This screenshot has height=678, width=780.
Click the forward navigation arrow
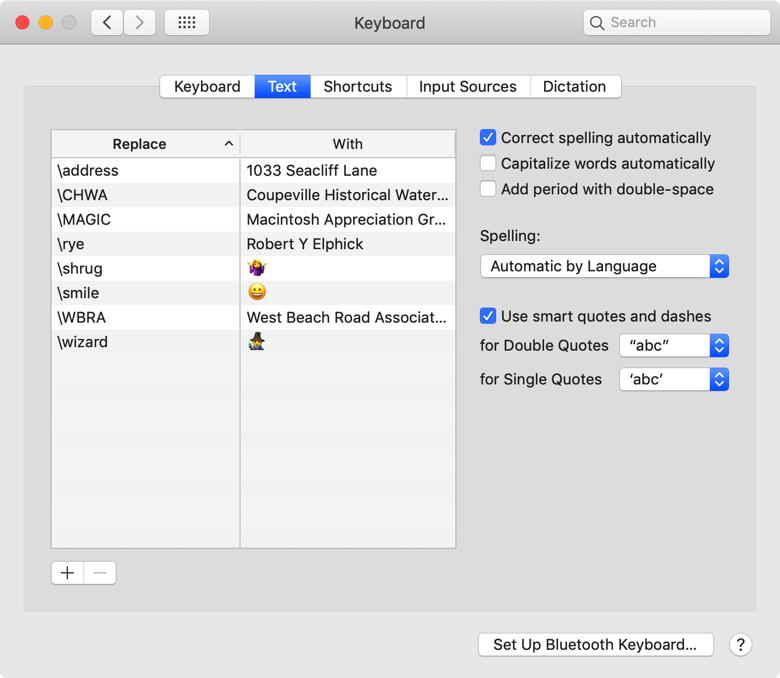[139, 22]
